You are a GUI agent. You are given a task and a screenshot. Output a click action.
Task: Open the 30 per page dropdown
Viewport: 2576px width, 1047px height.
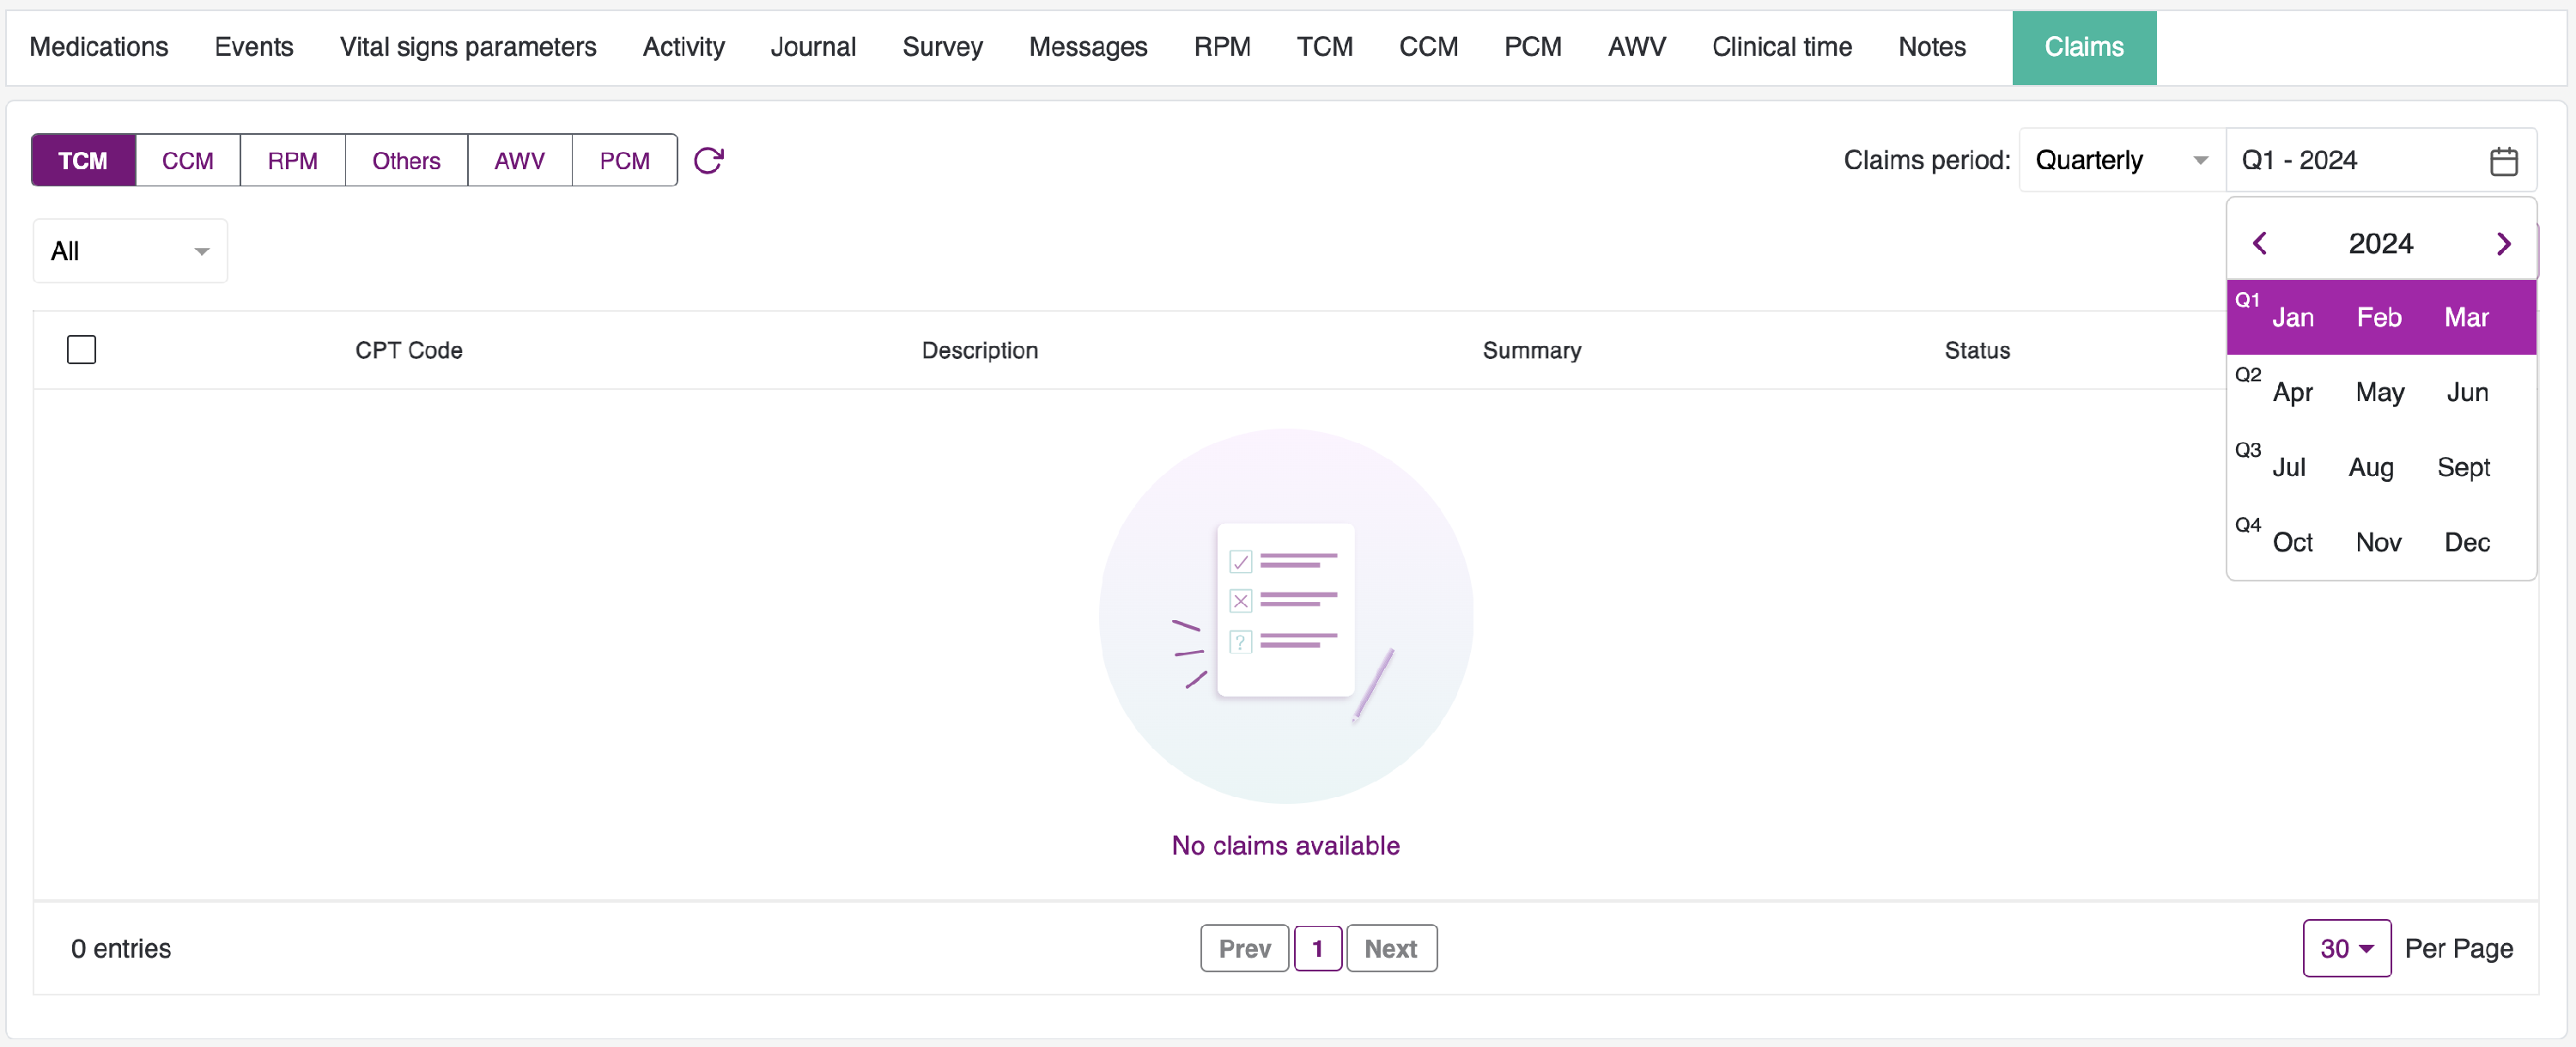[x=2346, y=948]
